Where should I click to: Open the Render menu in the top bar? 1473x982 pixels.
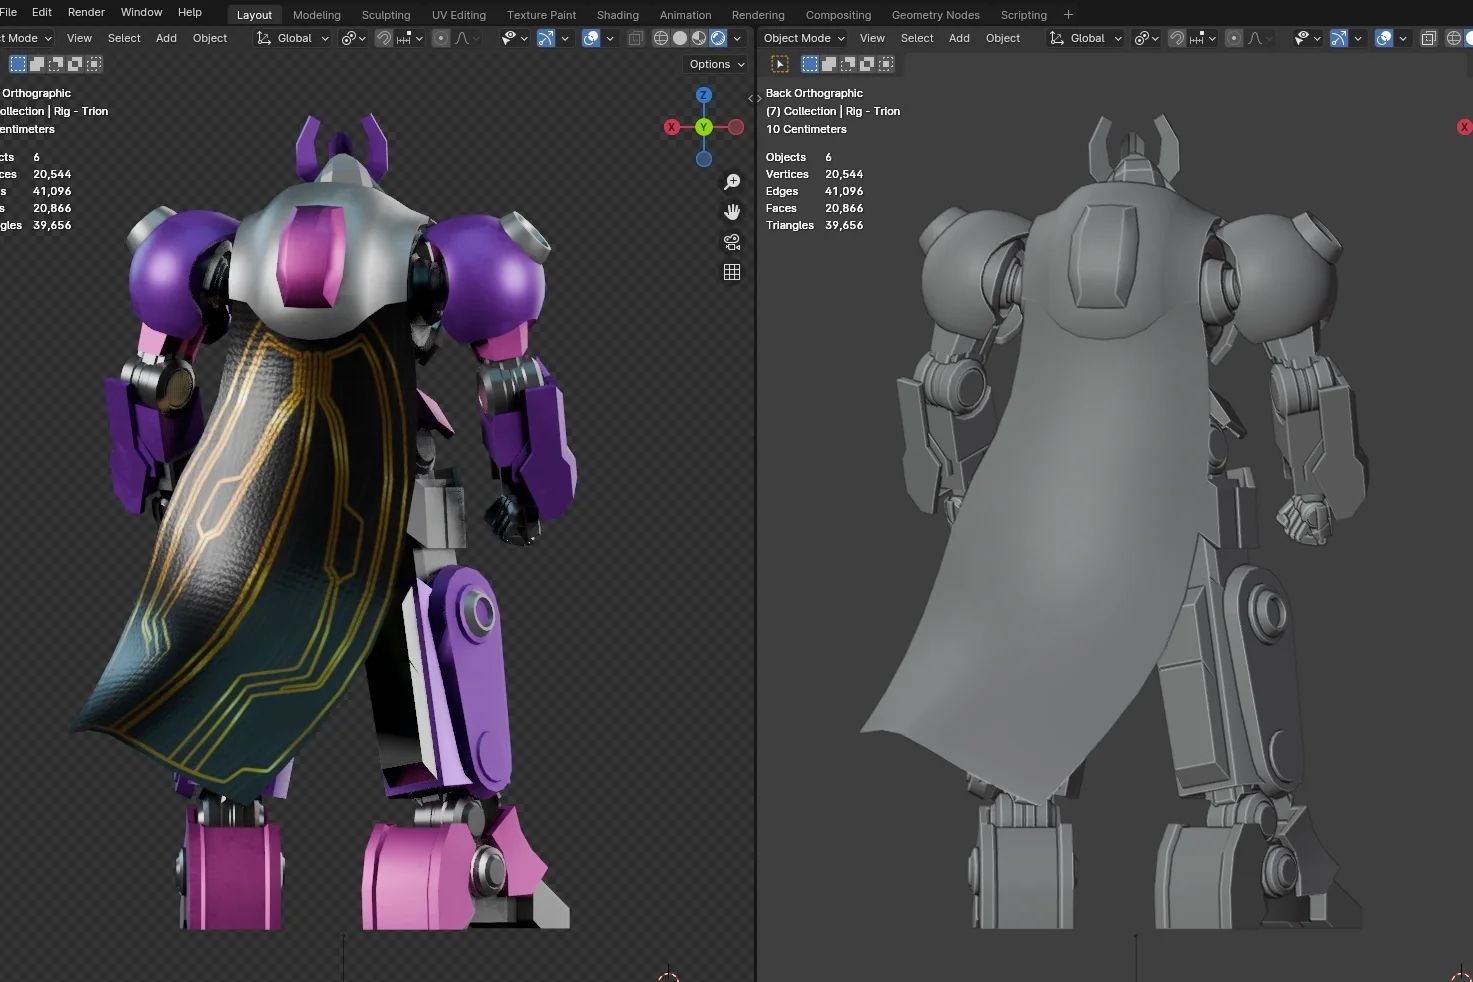tap(86, 12)
